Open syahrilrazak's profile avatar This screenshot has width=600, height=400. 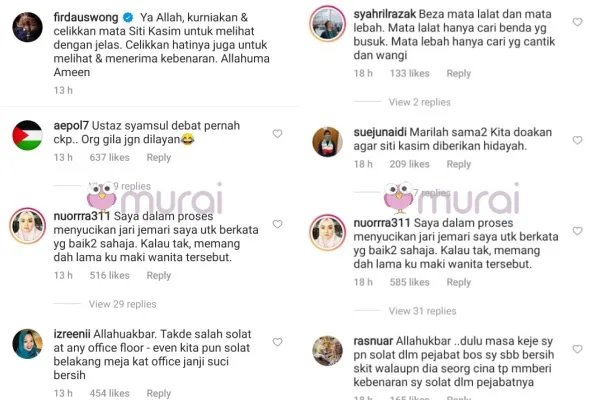pos(328,24)
